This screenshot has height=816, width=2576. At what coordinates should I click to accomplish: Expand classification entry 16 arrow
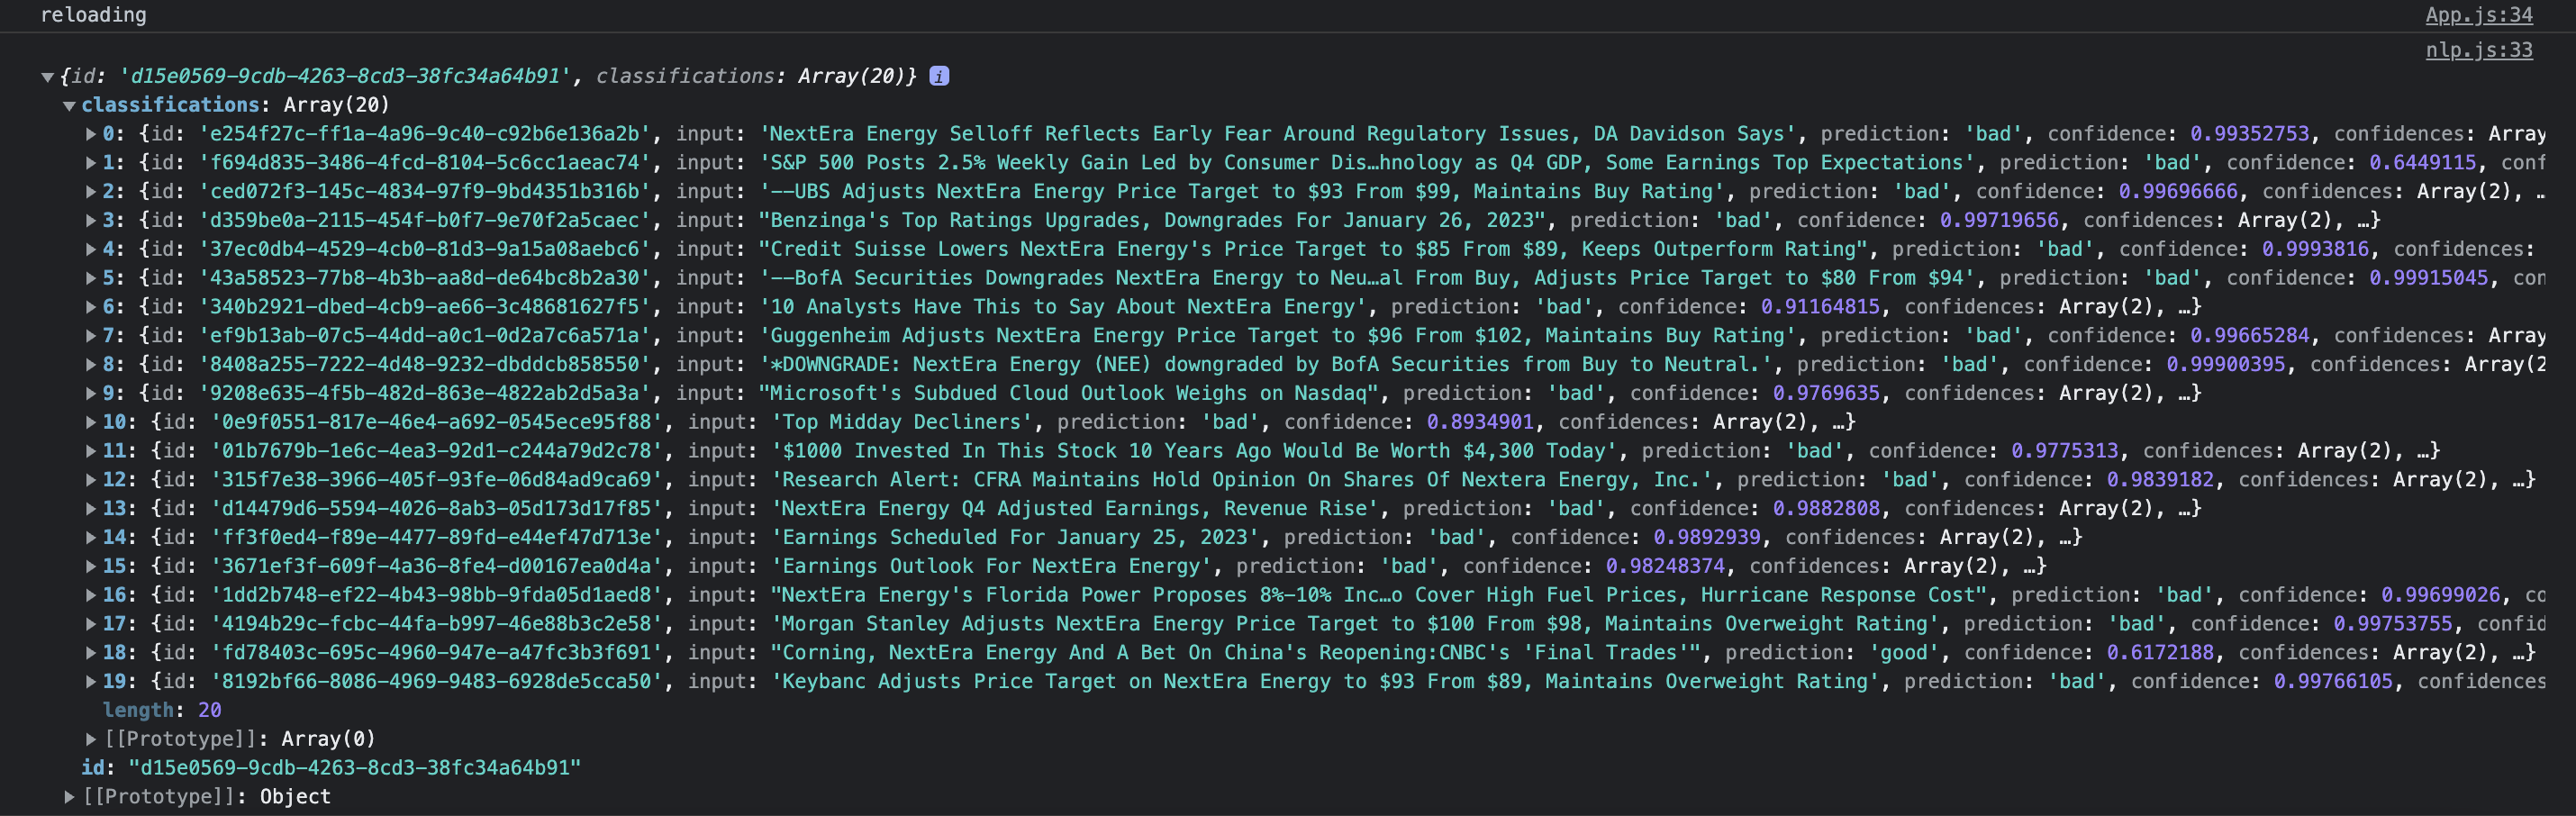pyautogui.click(x=91, y=595)
